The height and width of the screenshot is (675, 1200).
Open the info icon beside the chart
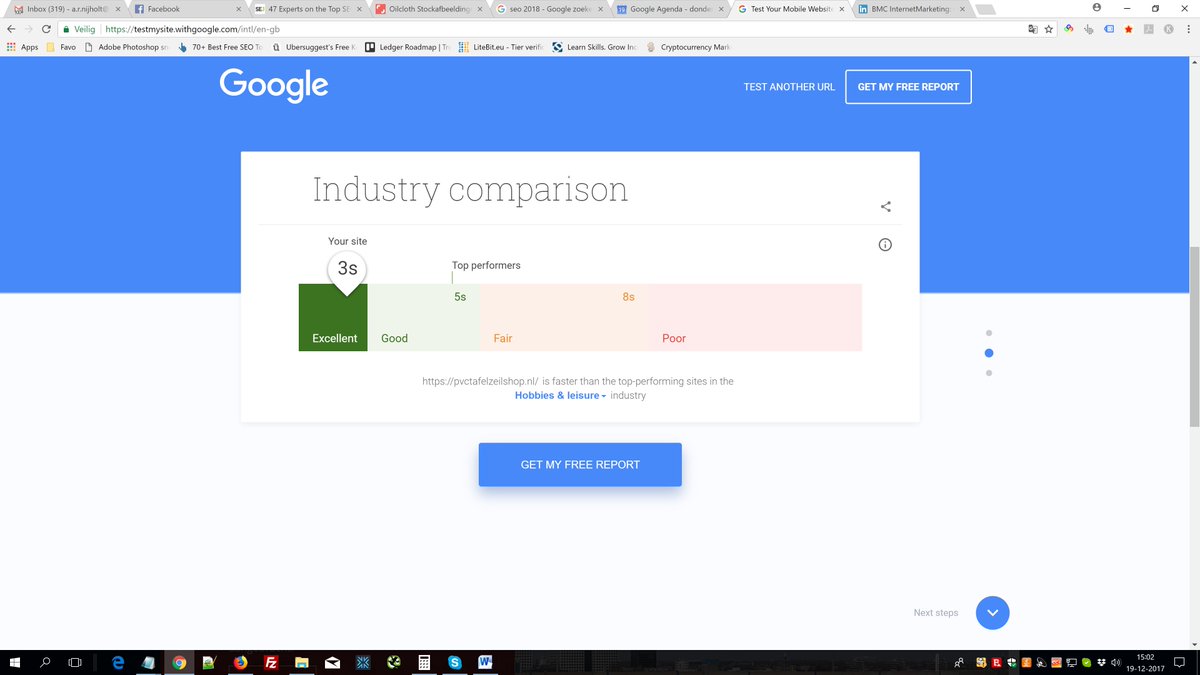tap(885, 245)
